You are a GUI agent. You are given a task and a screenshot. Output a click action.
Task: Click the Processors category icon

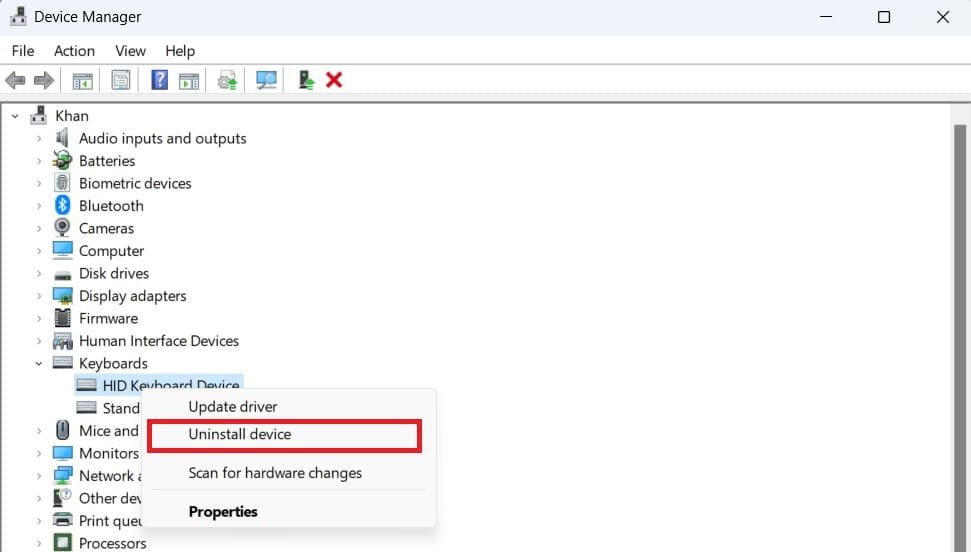tap(63, 543)
